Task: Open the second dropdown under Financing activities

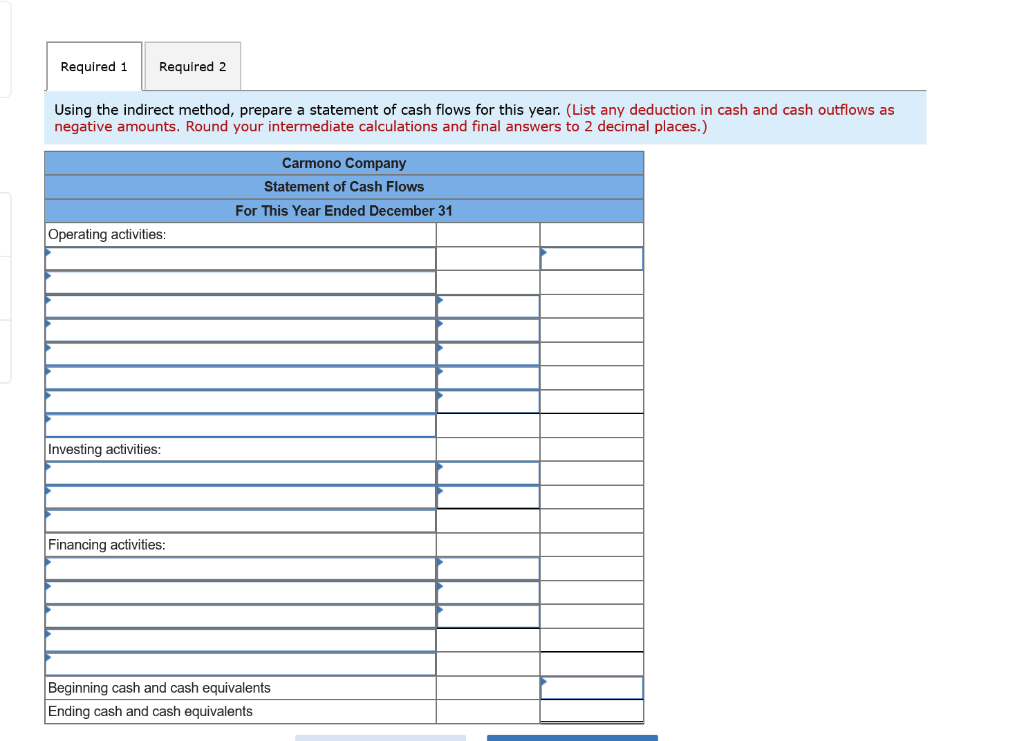Action: (240, 592)
